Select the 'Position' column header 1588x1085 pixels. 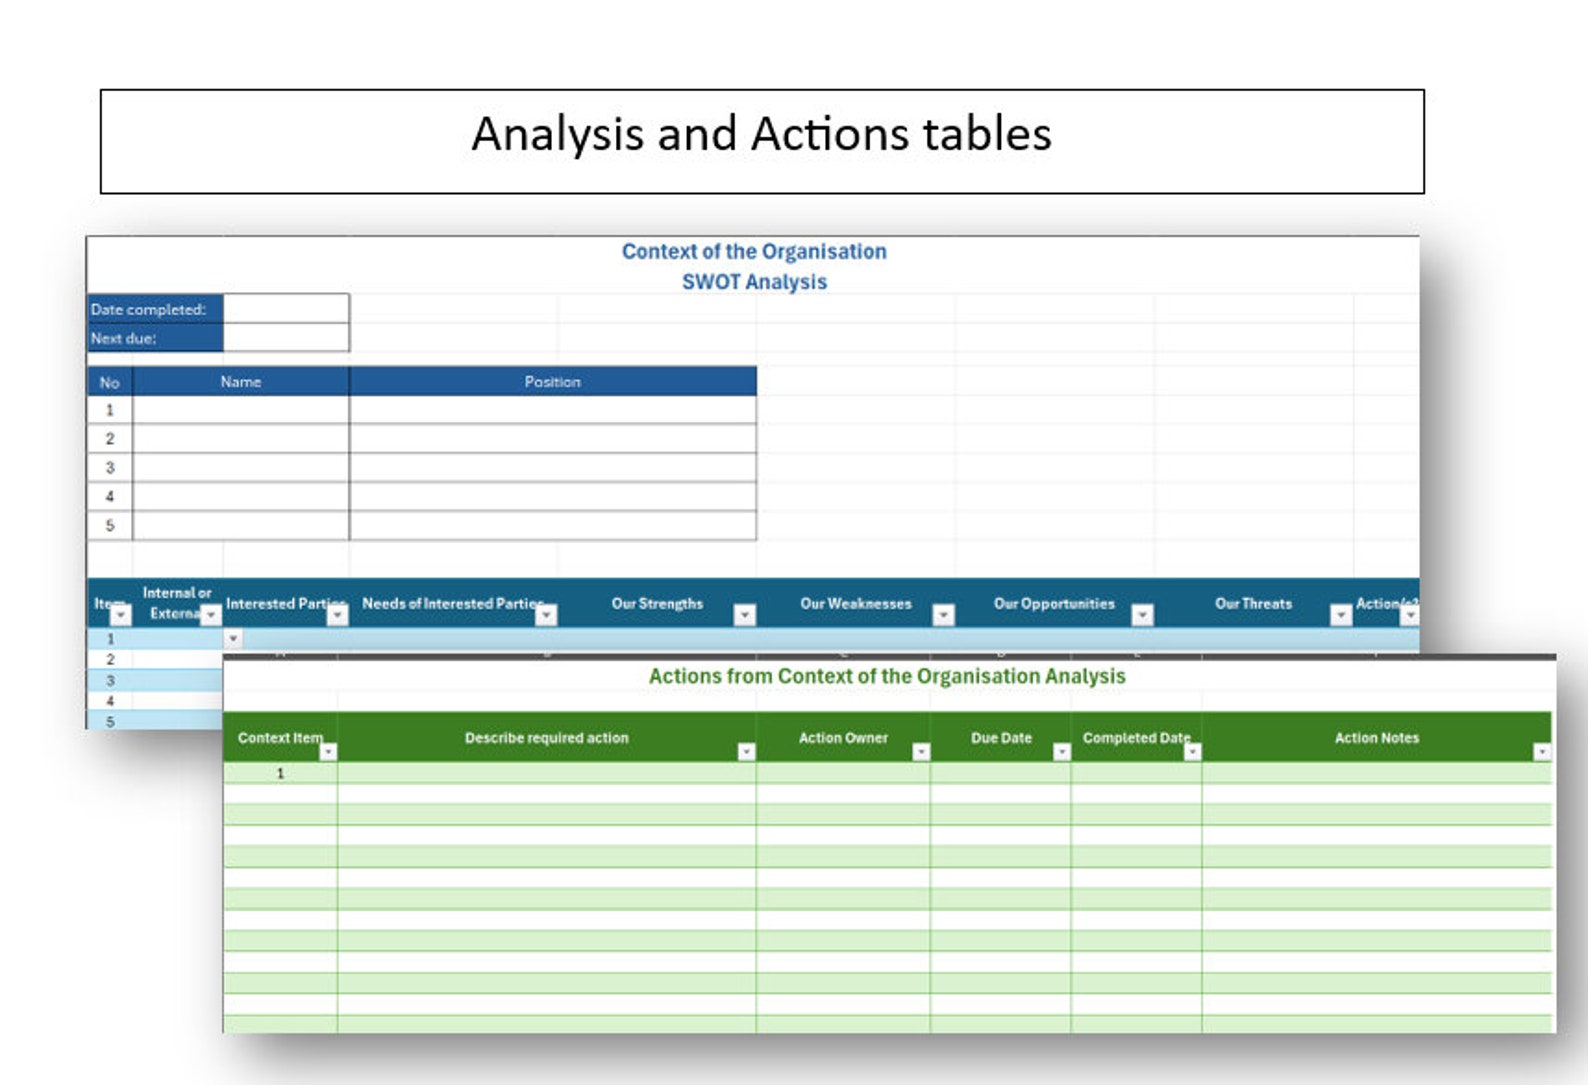click(553, 382)
